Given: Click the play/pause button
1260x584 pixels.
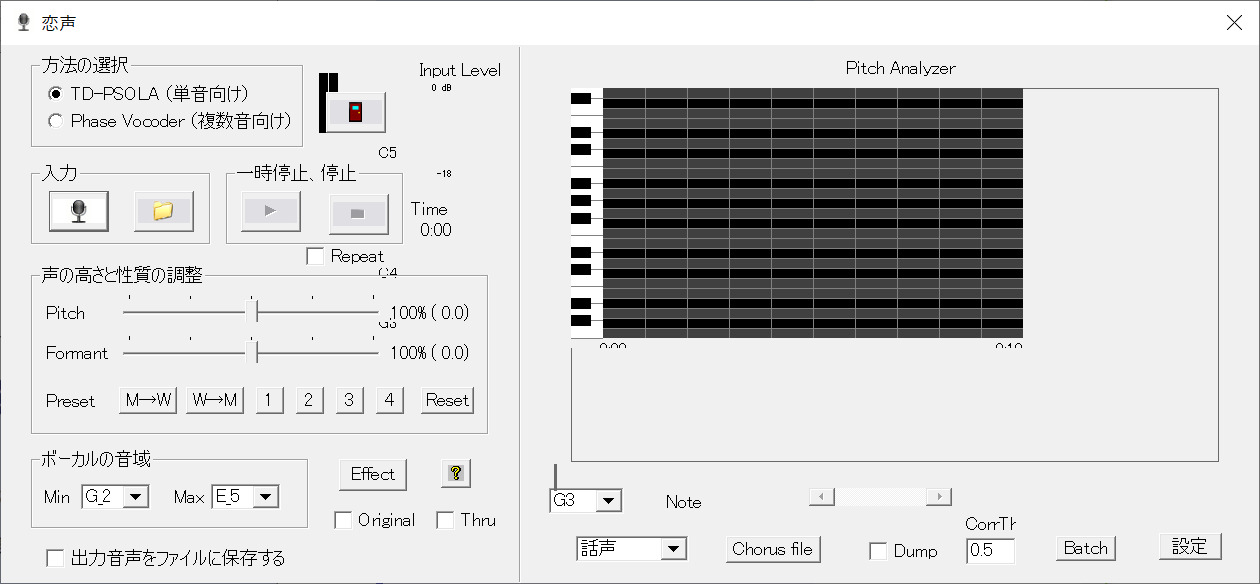Looking at the screenshot, I should (271, 211).
